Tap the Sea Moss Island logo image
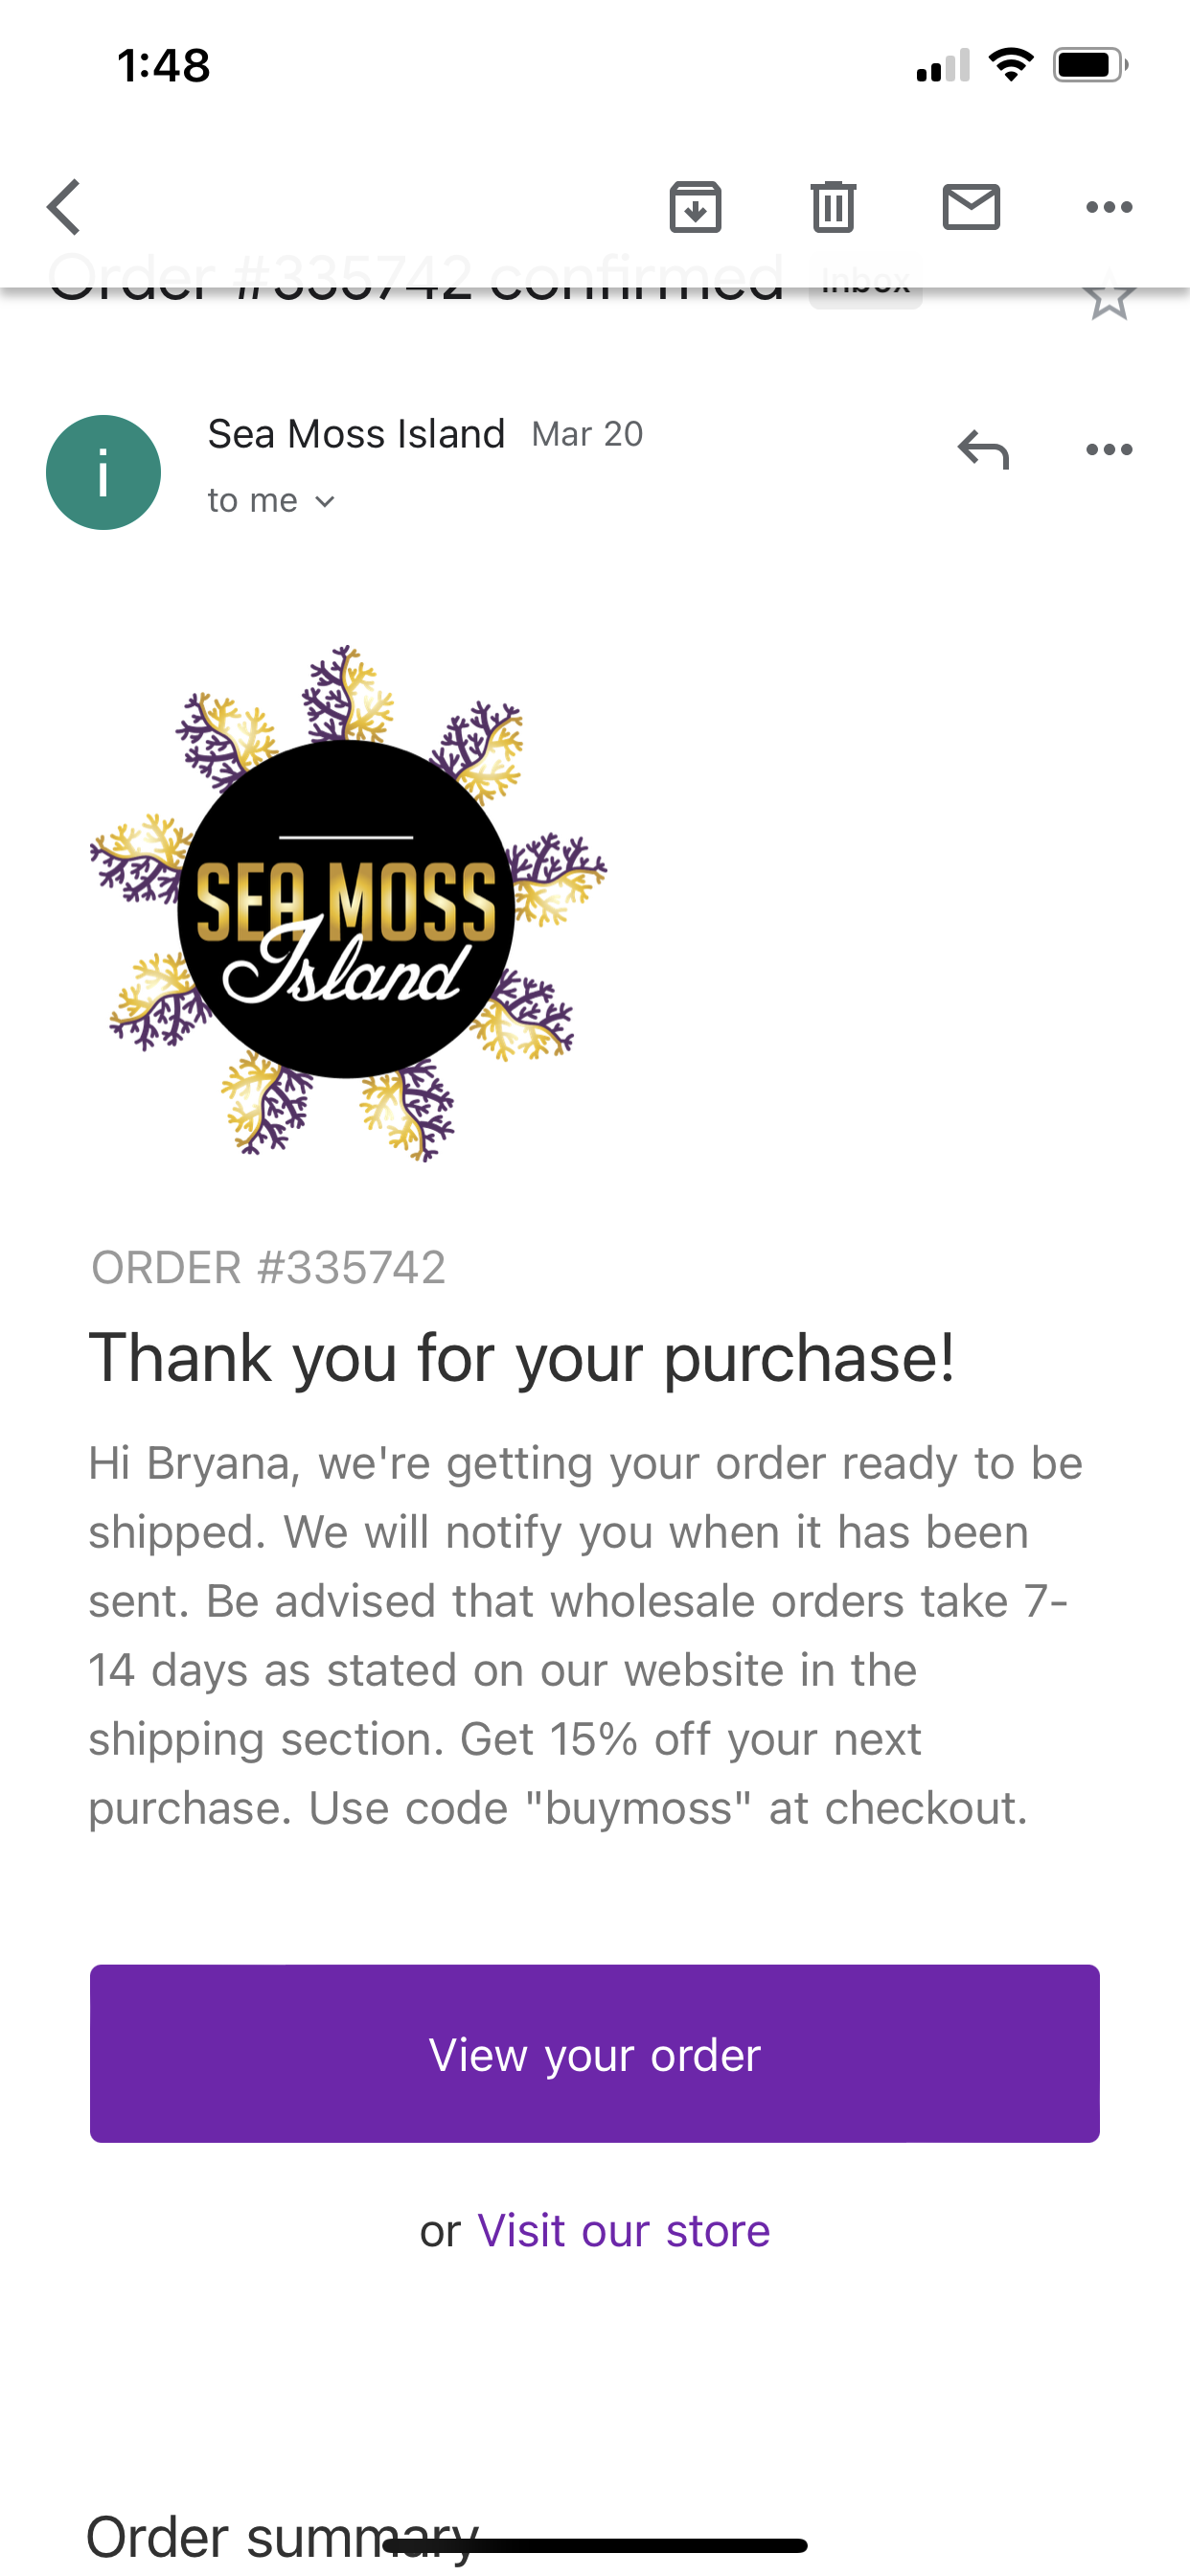The height and width of the screenshot is (2576, 1190). [x=348, y=903]
